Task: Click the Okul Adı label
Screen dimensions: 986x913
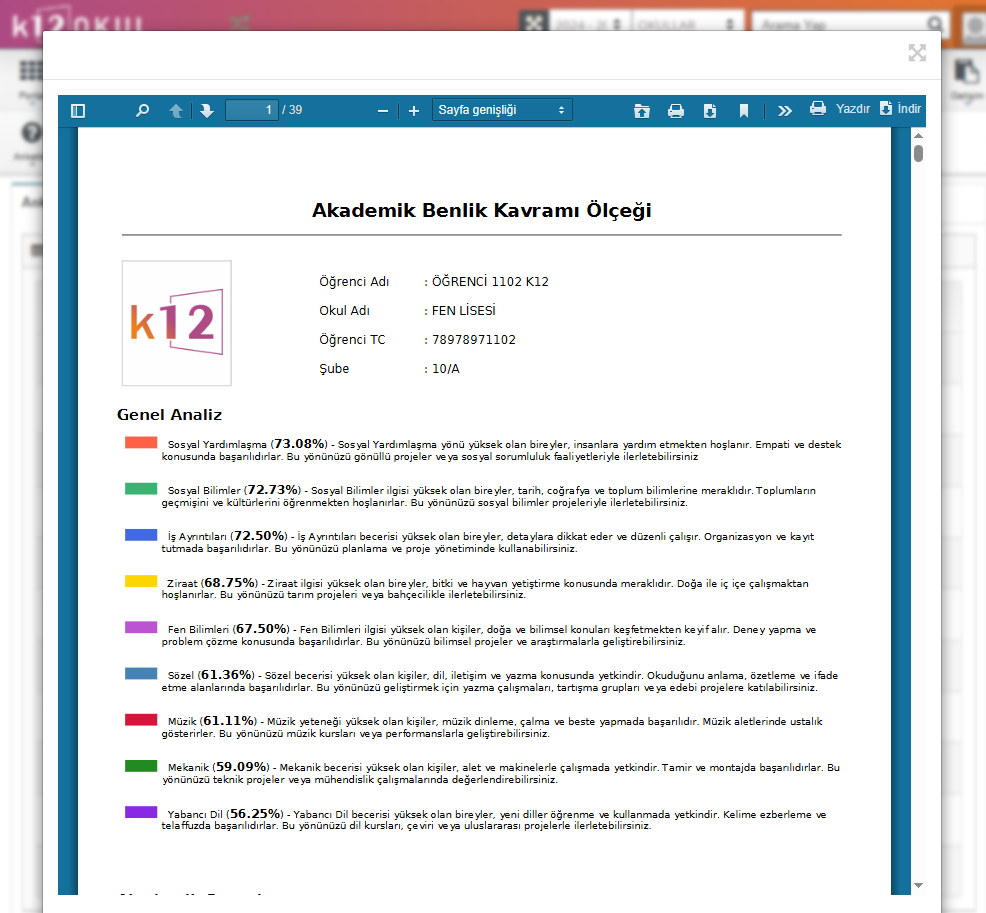Action: [344, 311]
